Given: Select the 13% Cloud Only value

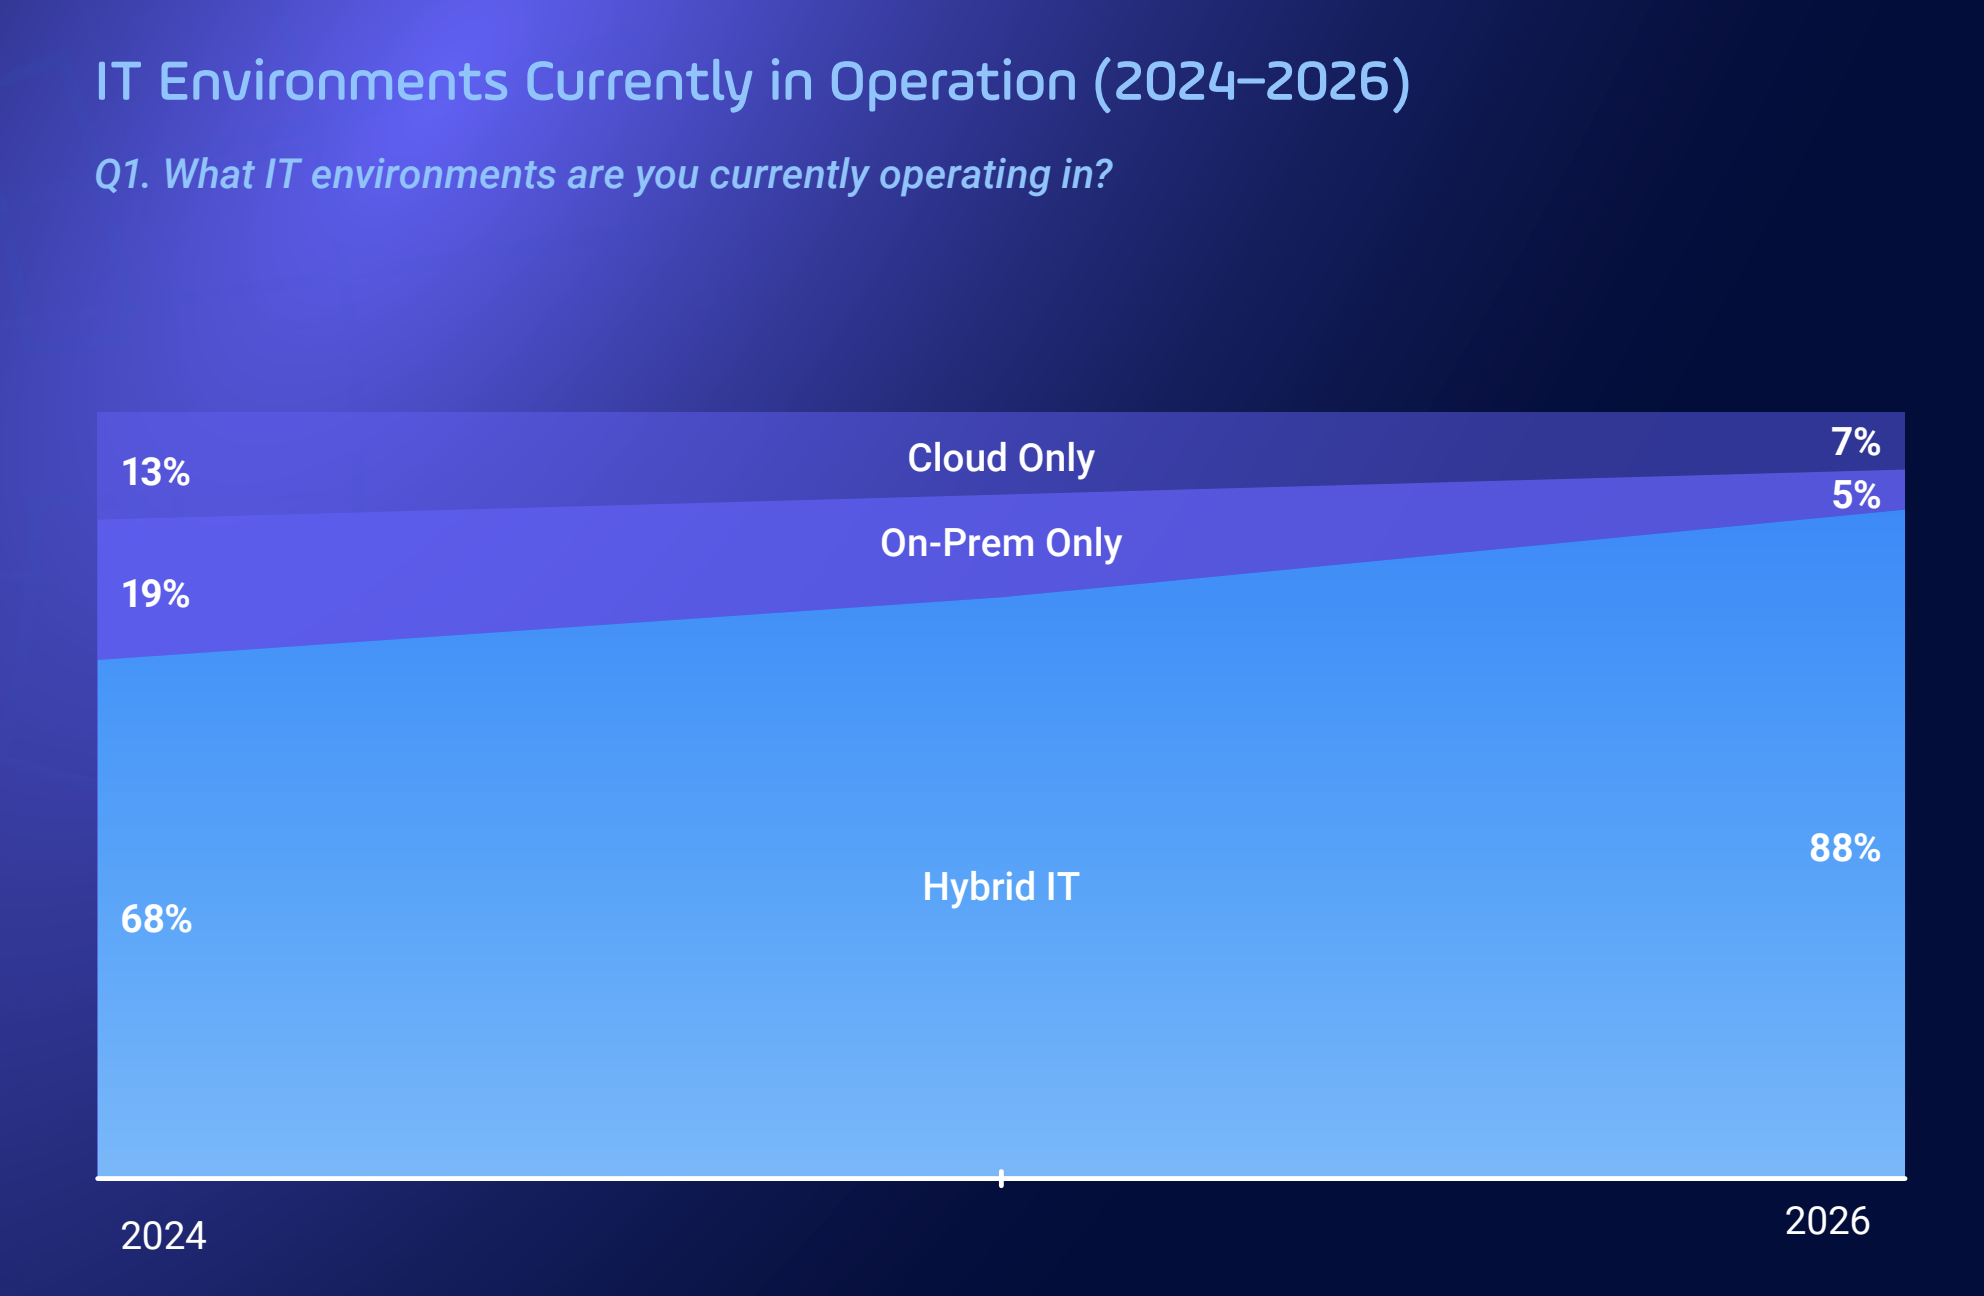Looking at the screenshot, I should [156, 472].
